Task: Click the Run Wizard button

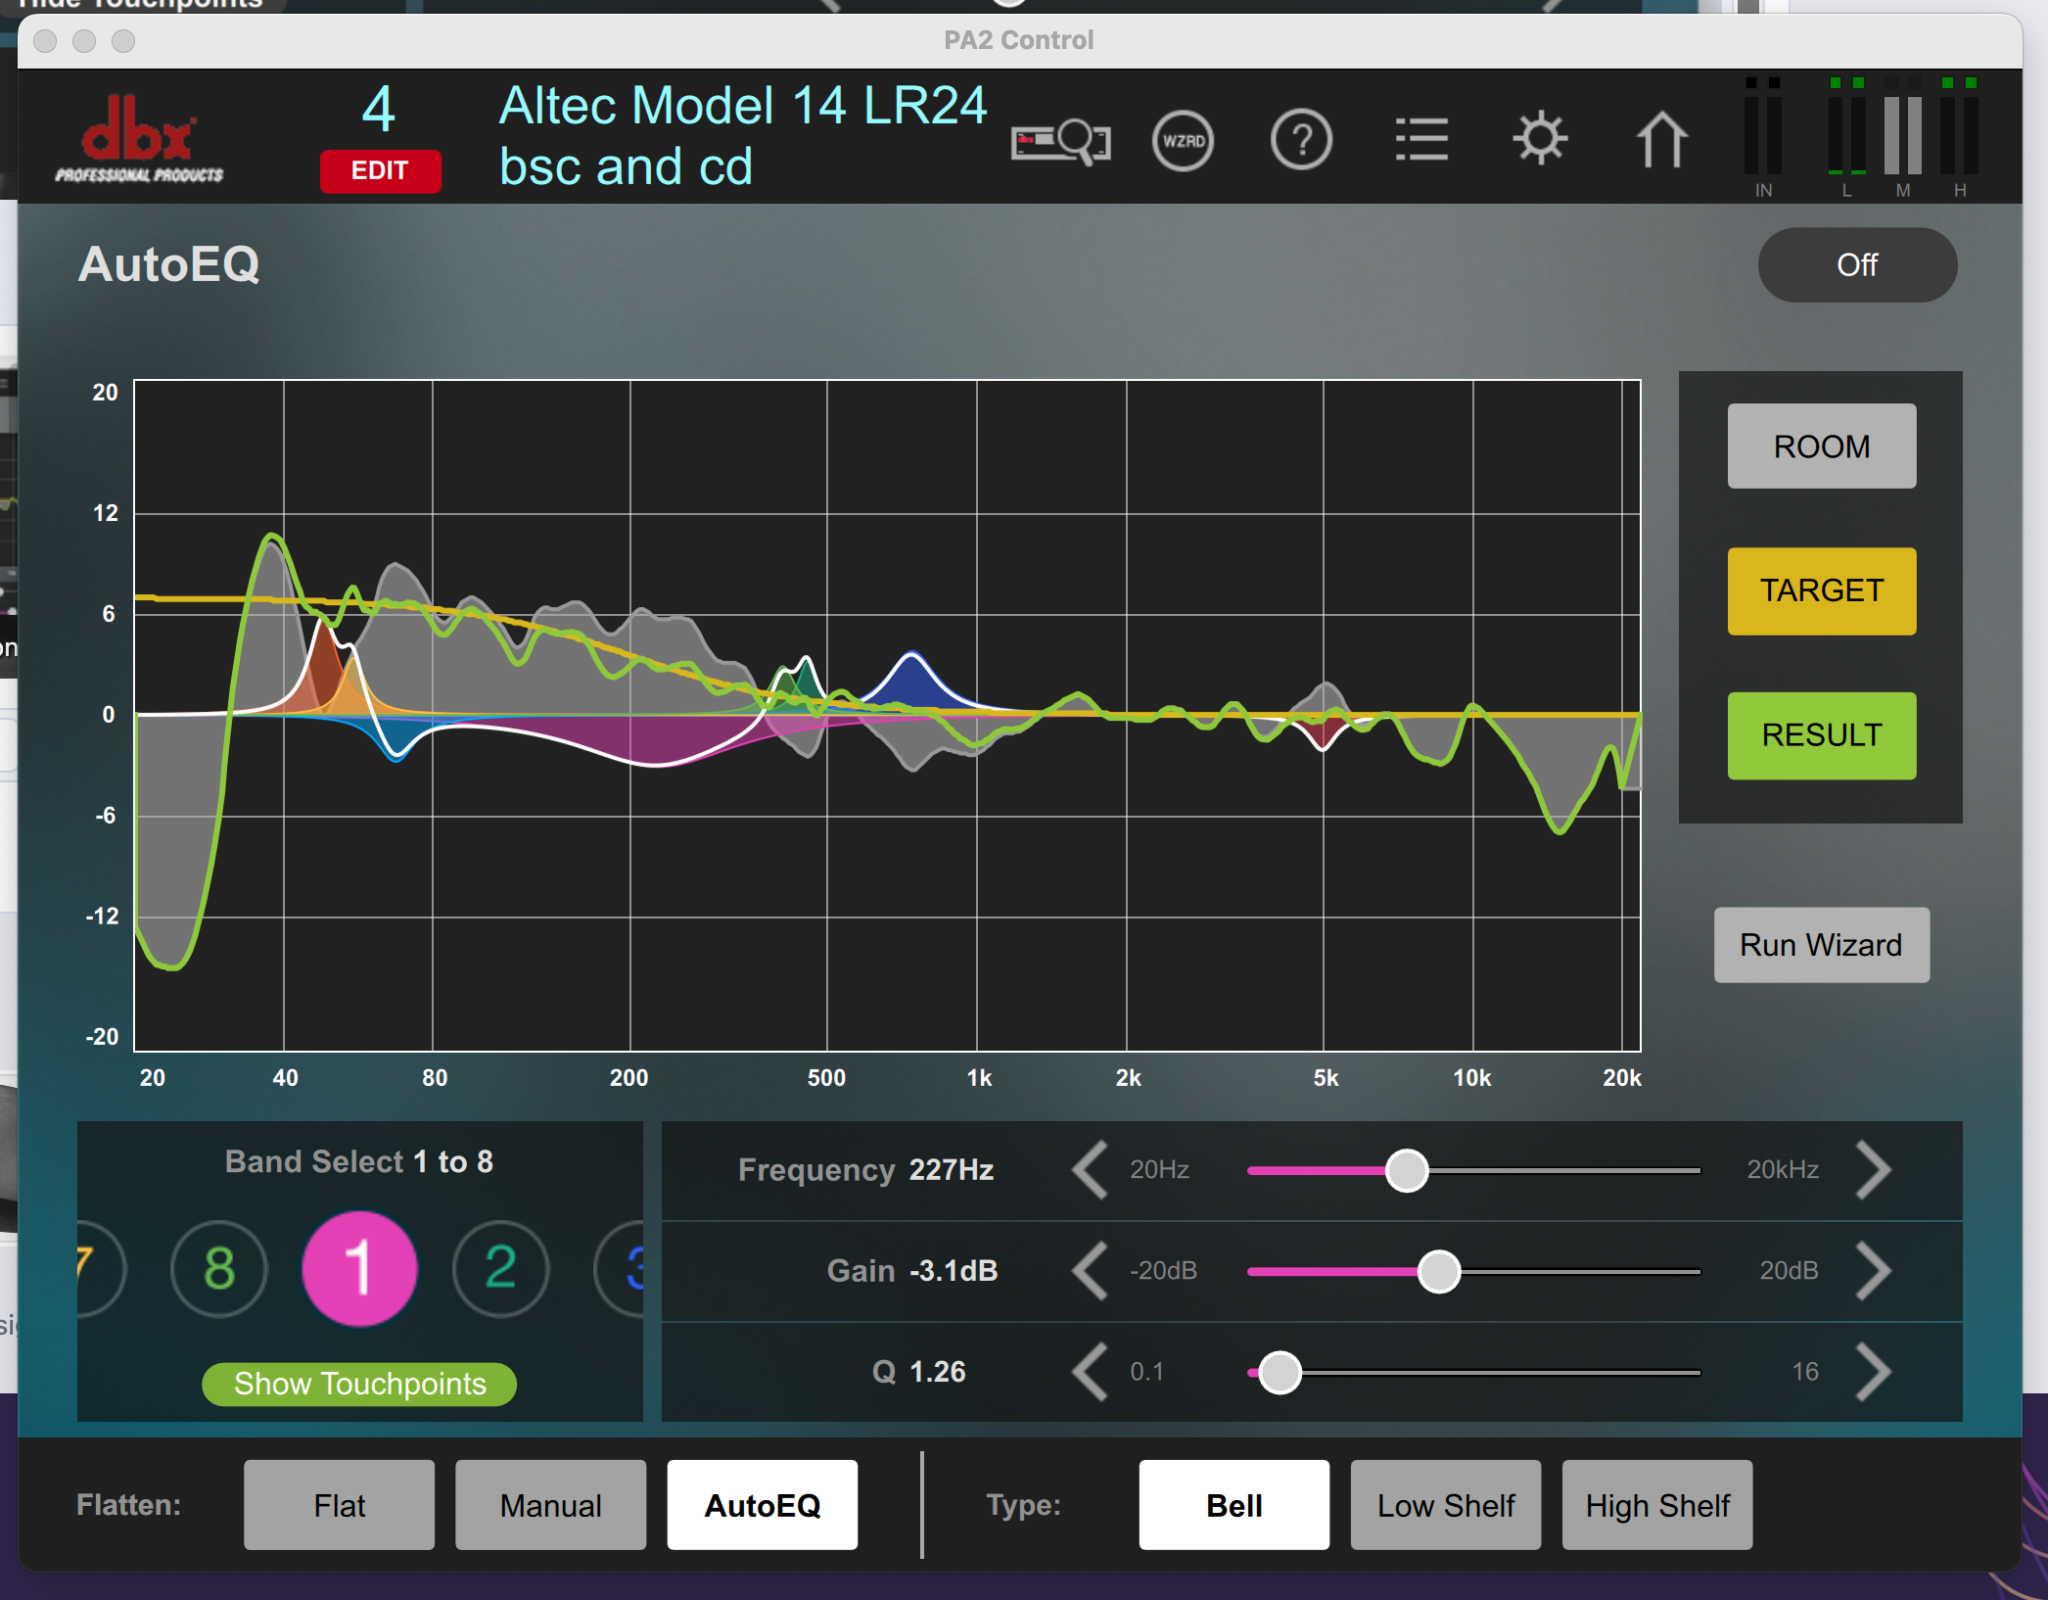Action: pyautogui.click(x=1821, y=945)
